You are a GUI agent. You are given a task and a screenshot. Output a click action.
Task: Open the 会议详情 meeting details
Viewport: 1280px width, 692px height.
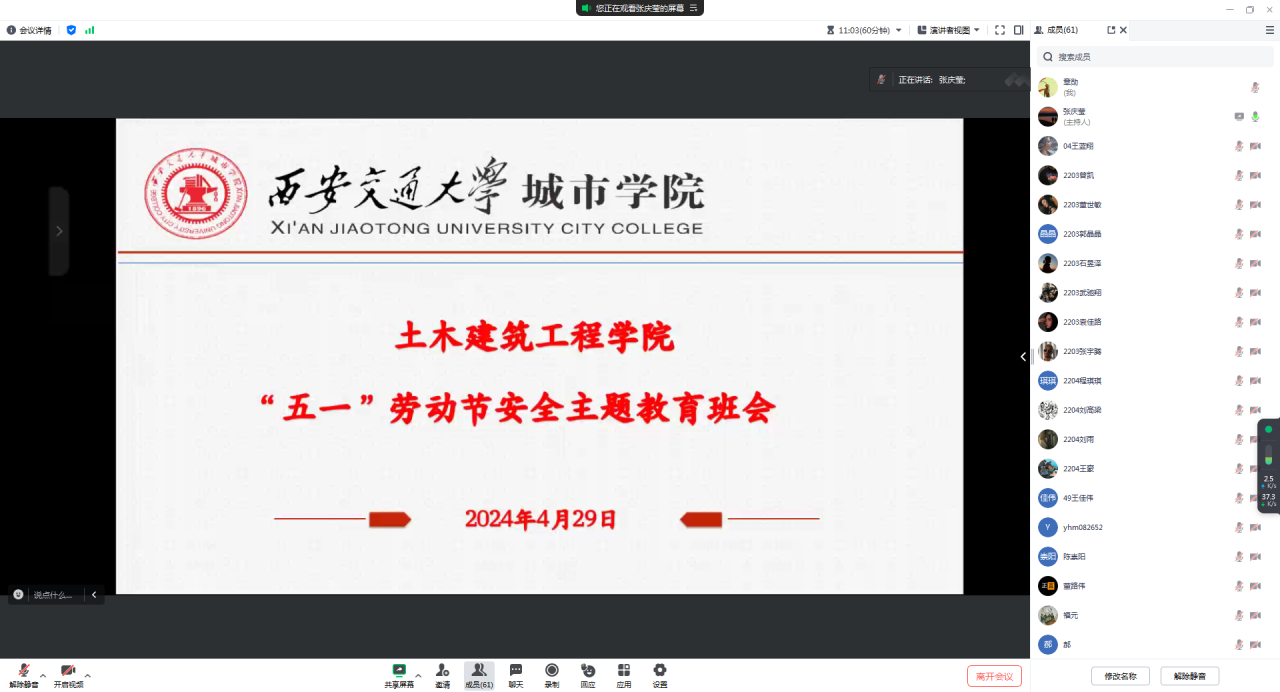point(31,30)
